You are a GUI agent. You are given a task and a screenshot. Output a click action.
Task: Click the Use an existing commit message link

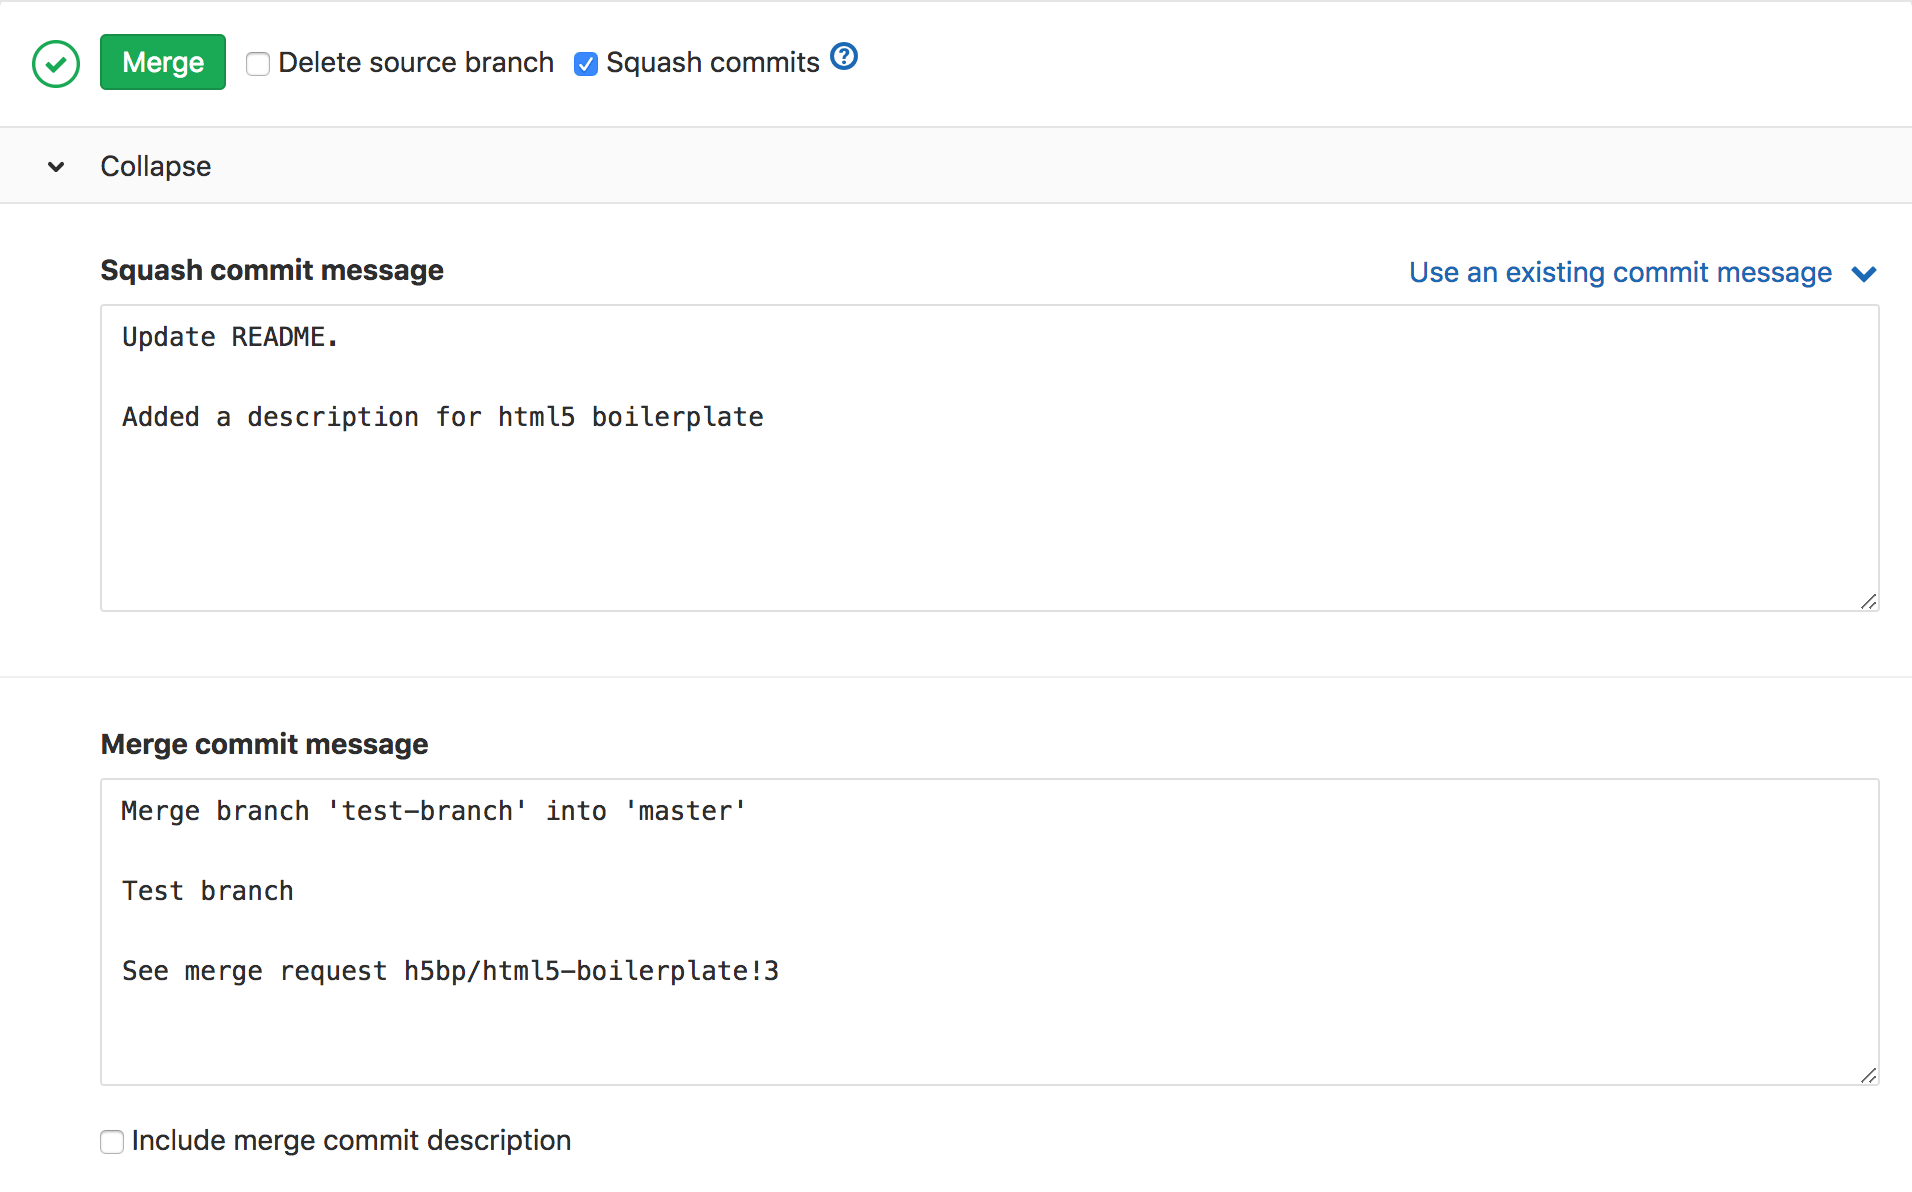[1620, 272]
